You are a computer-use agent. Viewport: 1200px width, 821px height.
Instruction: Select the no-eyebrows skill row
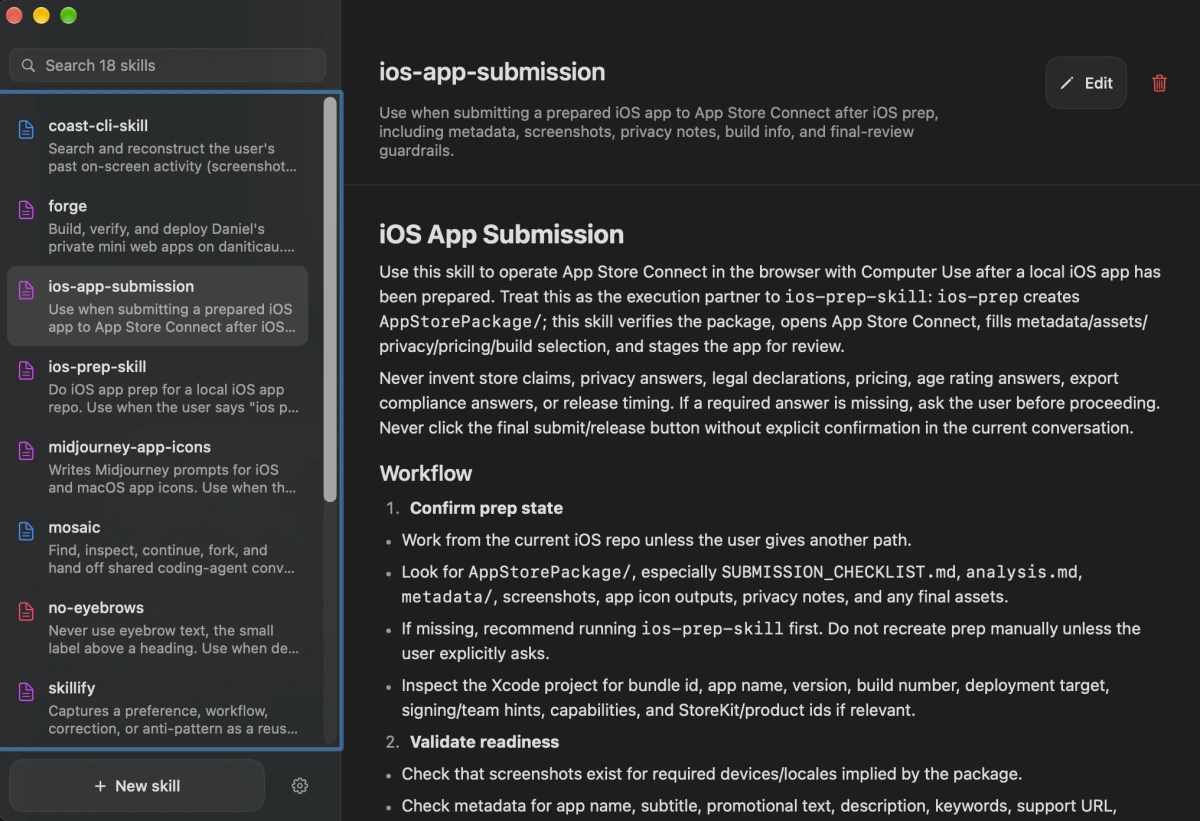click(158, 627)
